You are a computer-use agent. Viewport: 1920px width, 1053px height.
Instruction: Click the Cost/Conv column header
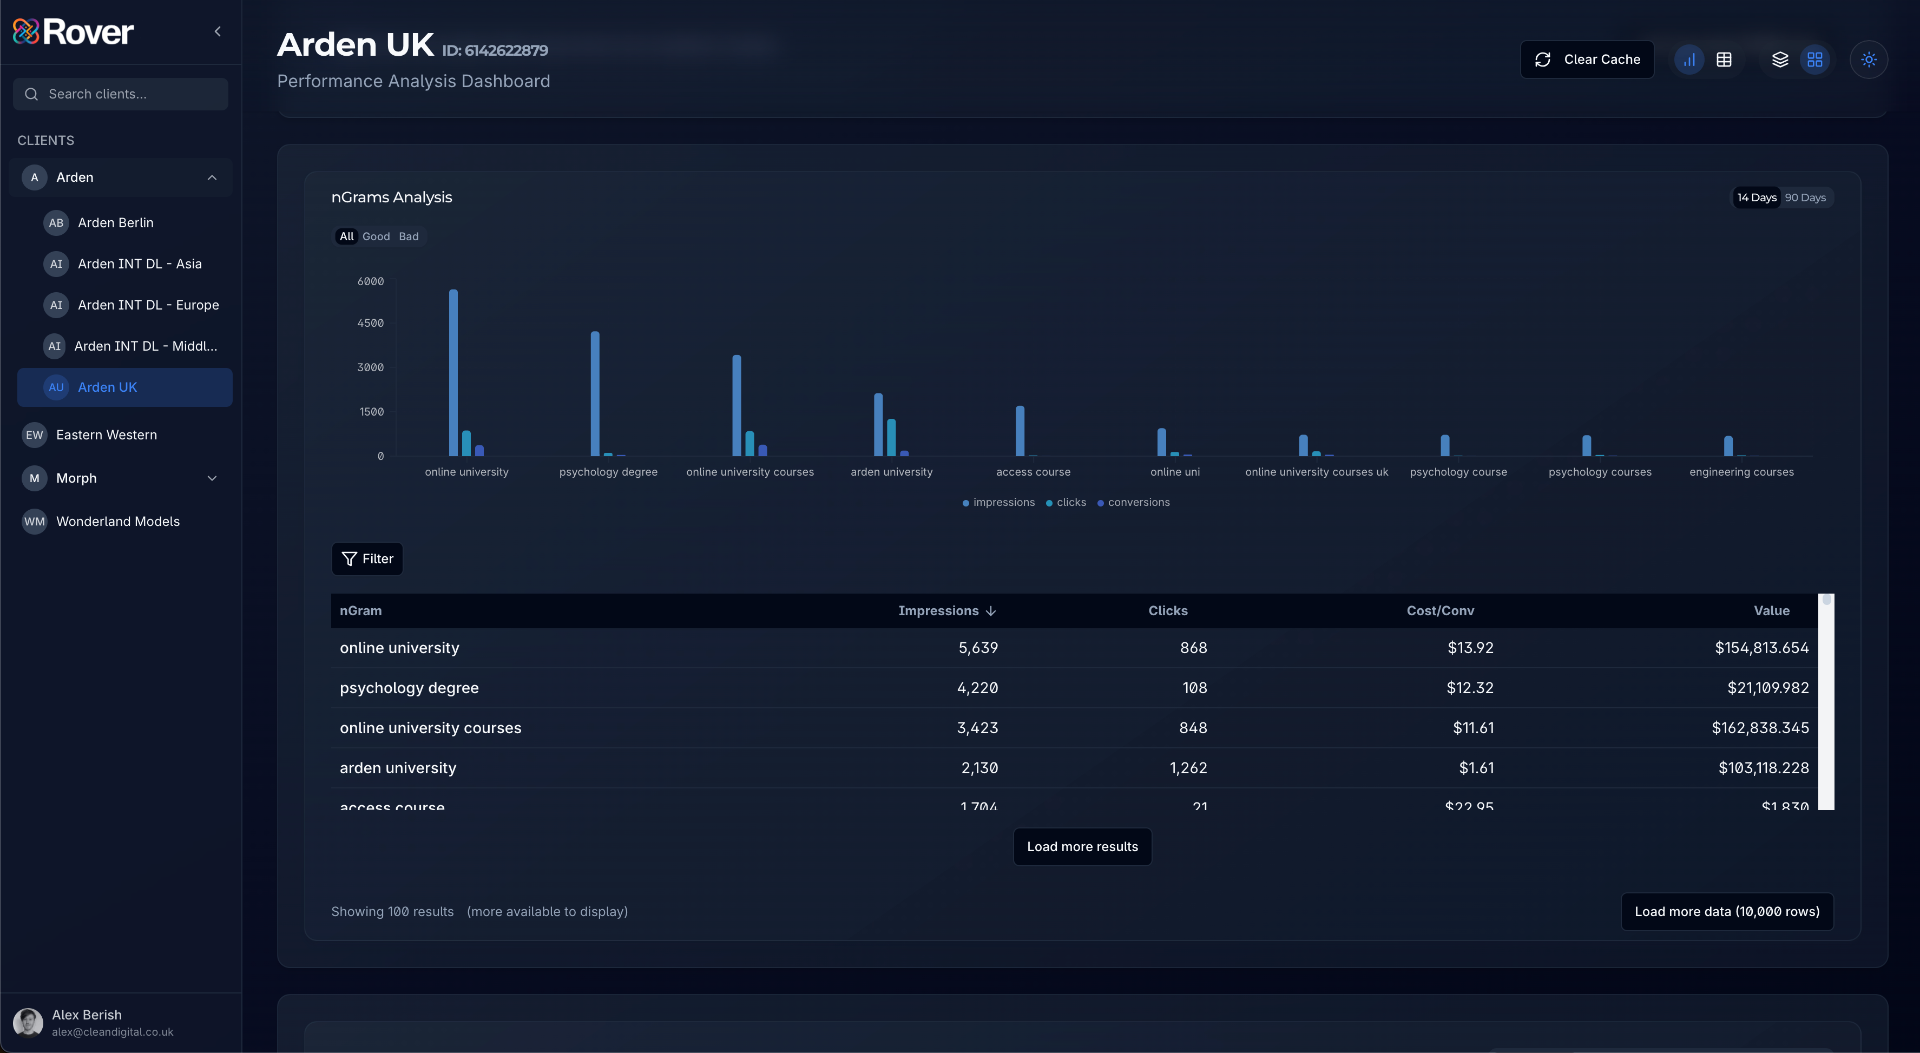[x=1440, y=611]
